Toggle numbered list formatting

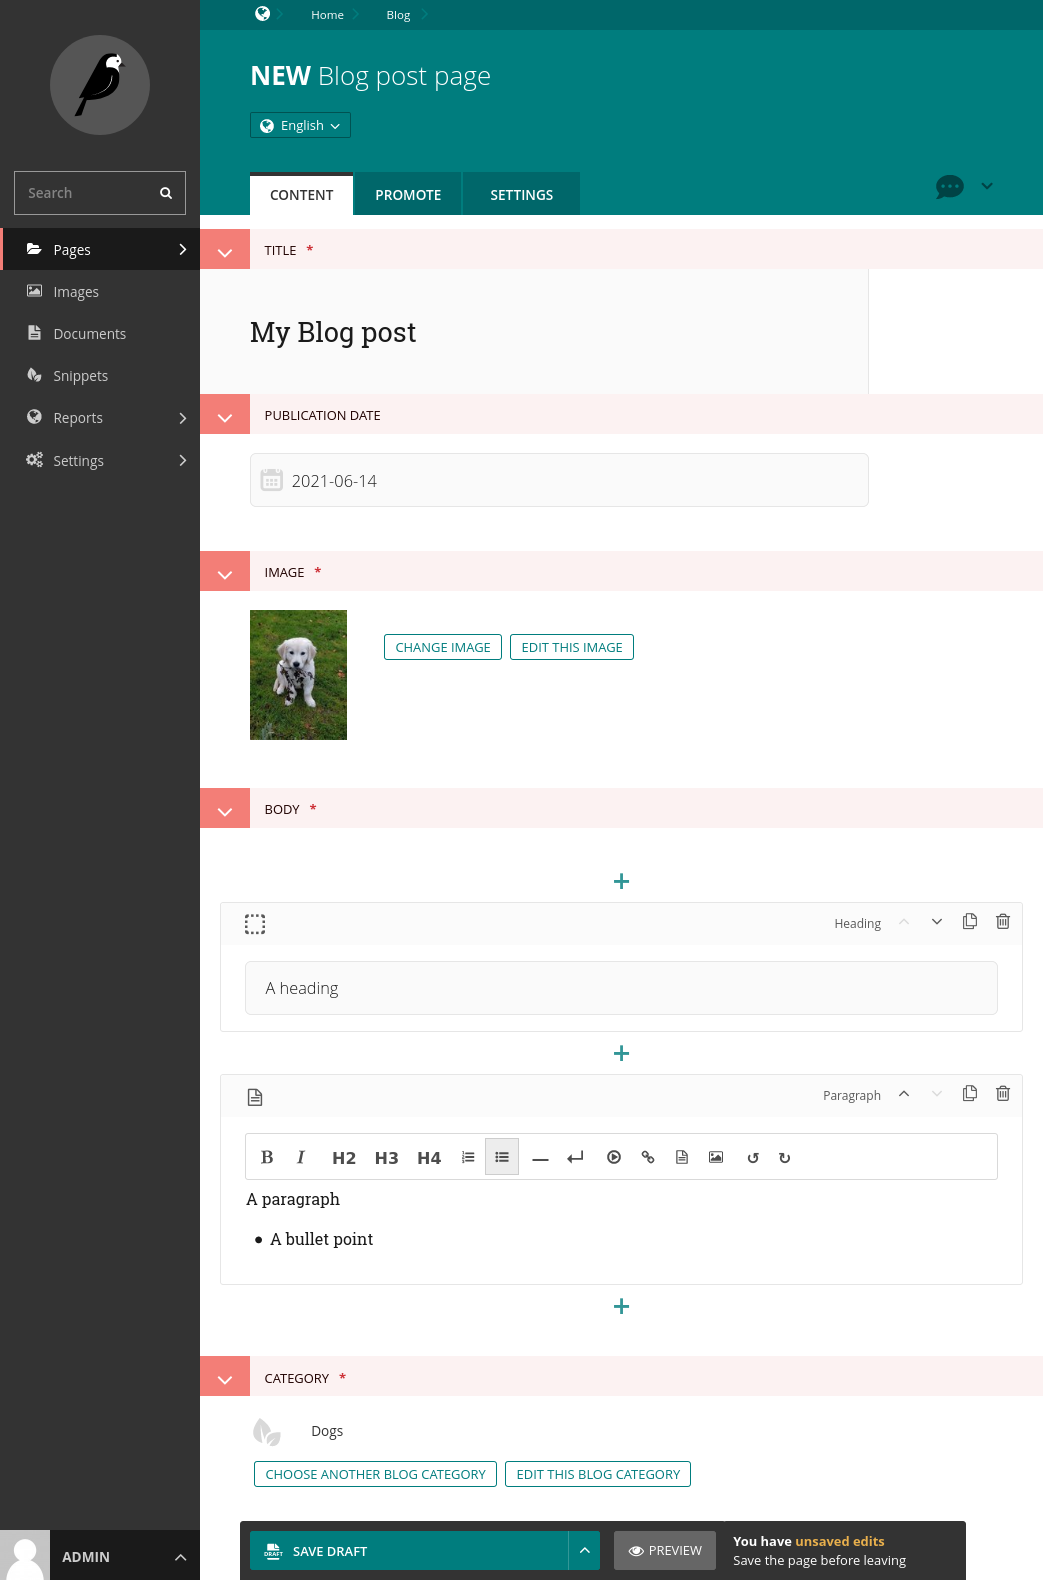(x=468, y=1157)
